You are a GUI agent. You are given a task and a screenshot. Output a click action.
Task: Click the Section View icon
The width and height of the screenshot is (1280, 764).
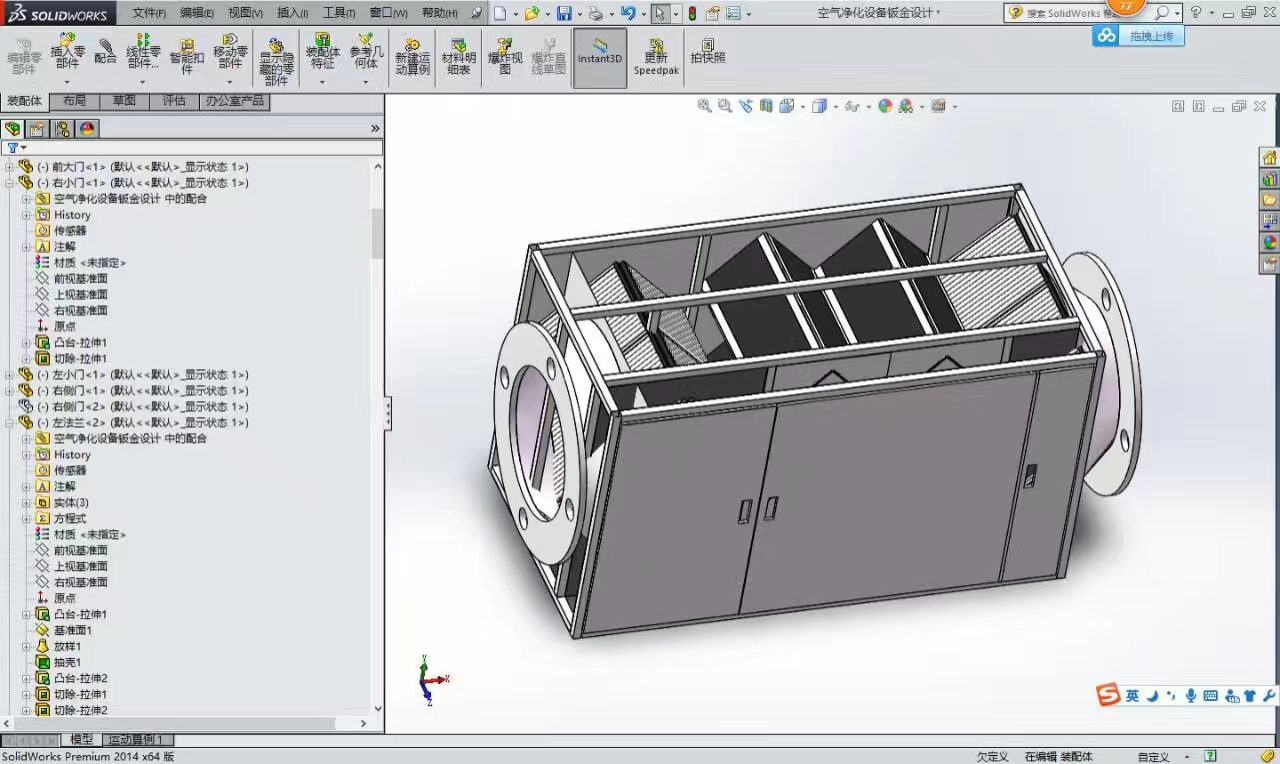(x=766, y=105)
